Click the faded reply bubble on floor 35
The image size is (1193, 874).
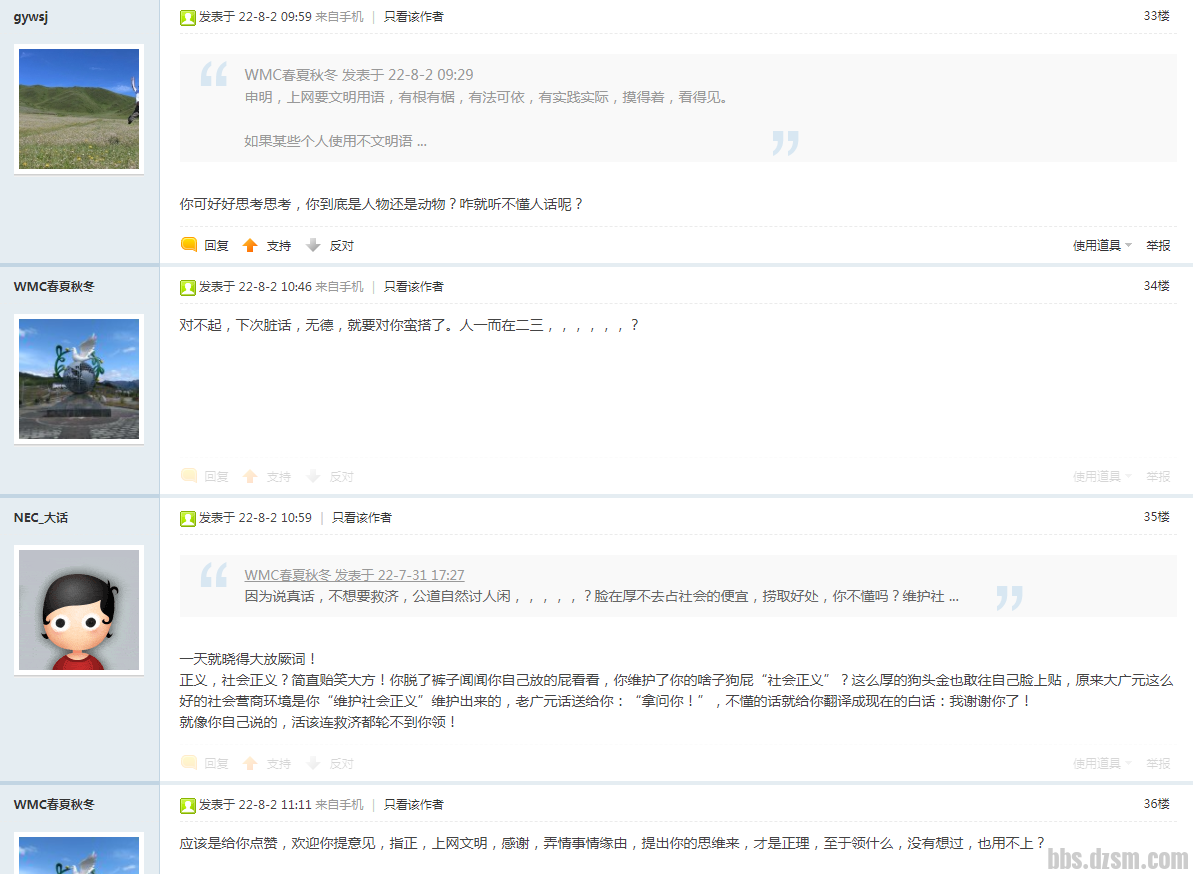(x=189, y=763)
